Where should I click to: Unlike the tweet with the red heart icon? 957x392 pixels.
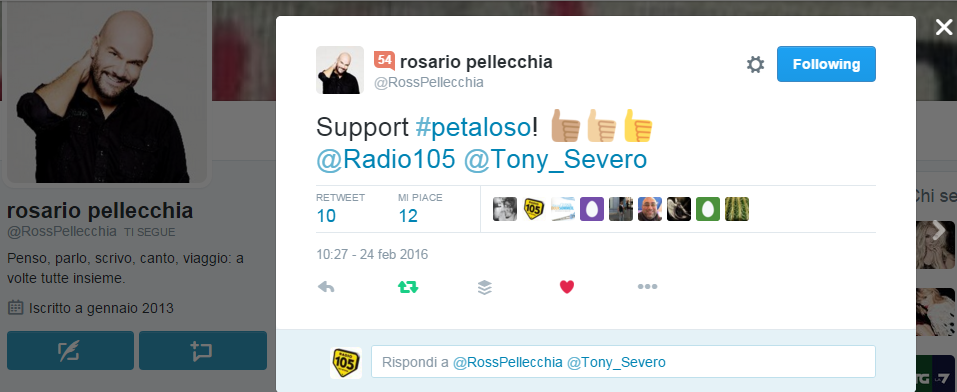click(x=567, y=286)
